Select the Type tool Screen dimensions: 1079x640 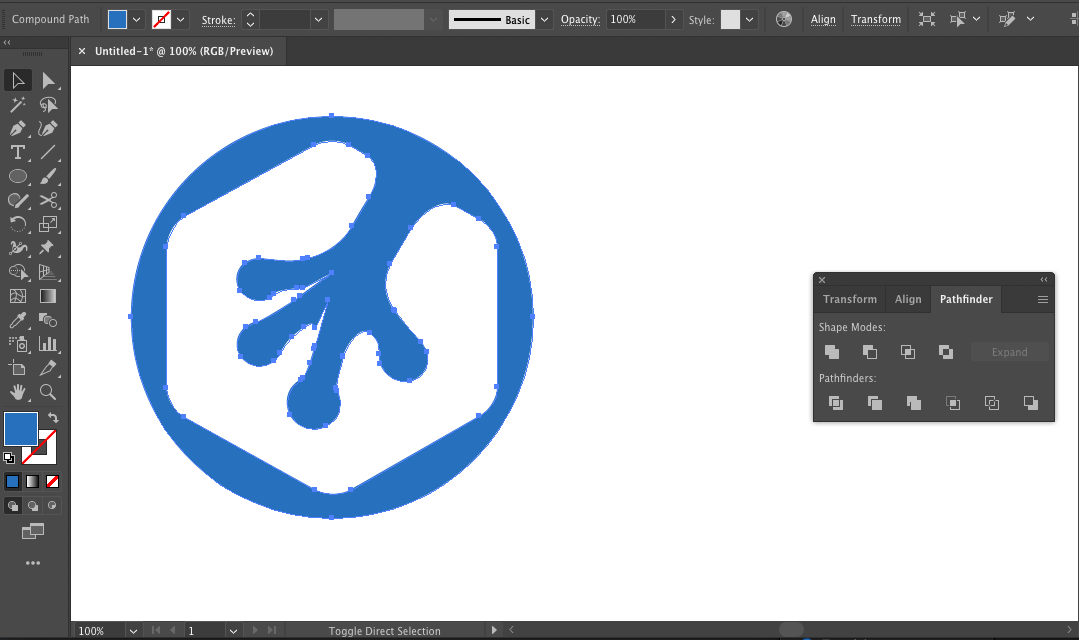[x=17, y=152]
